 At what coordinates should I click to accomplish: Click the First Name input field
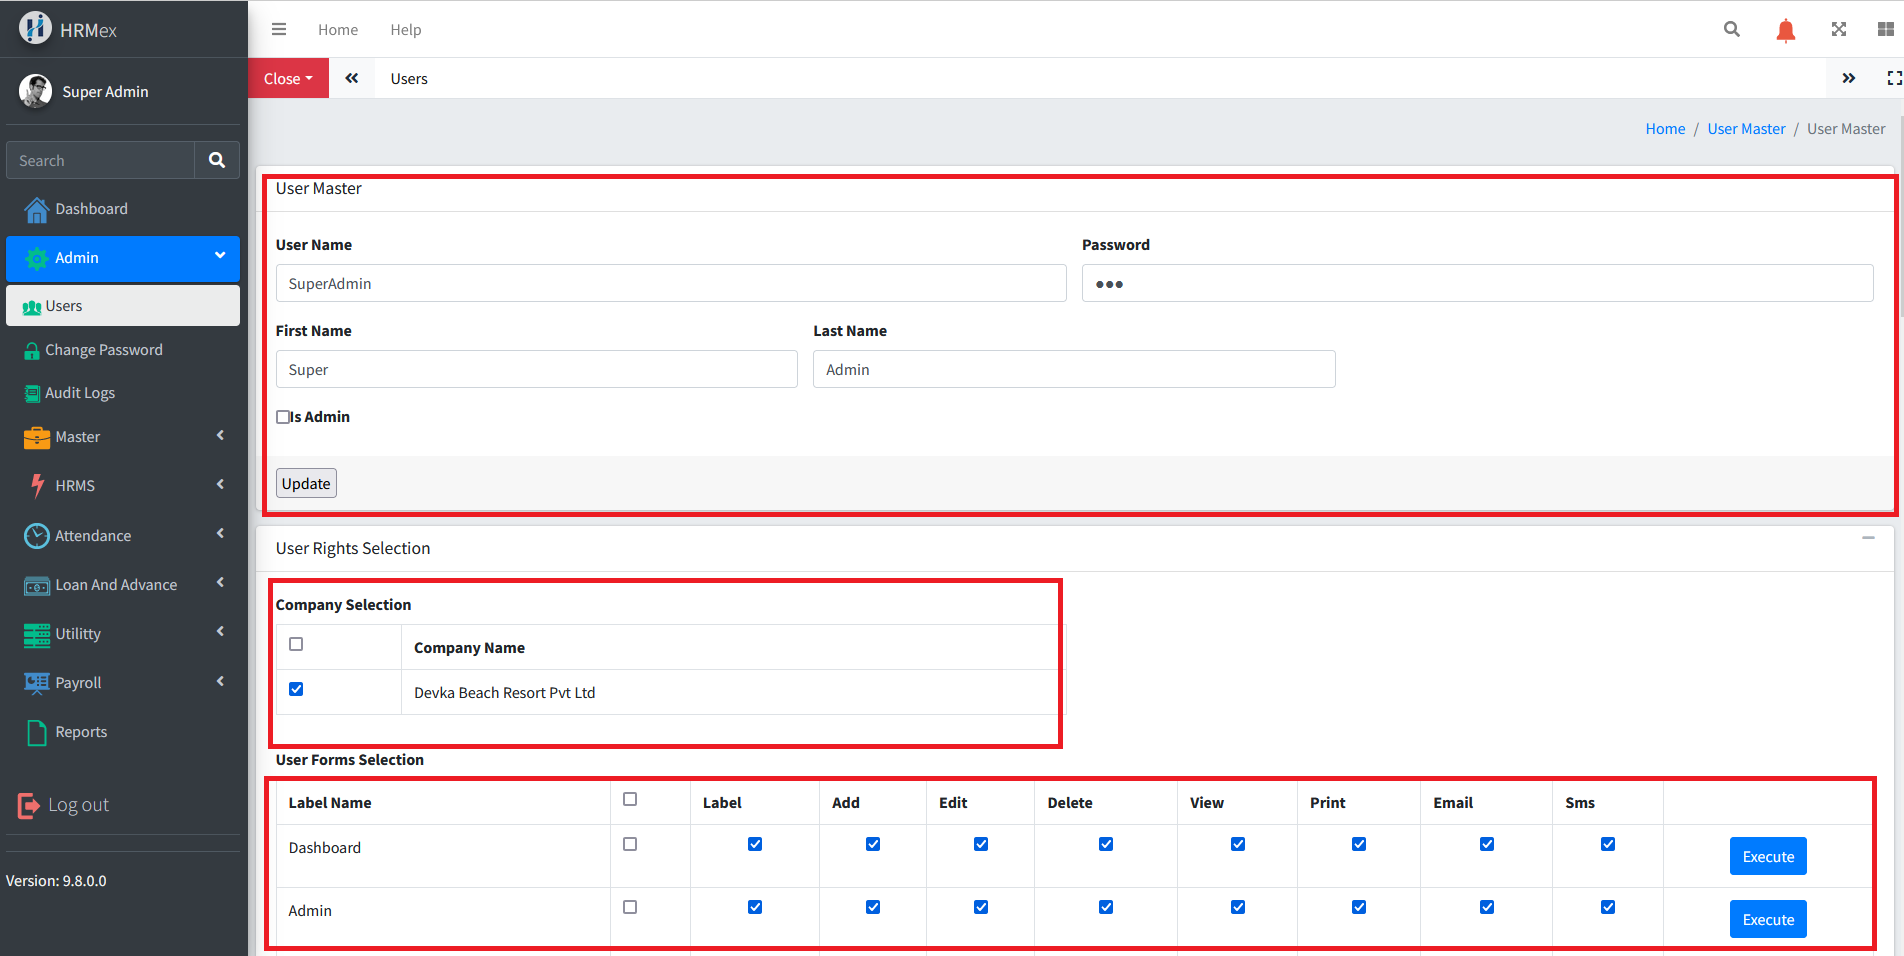pos(536,369)
